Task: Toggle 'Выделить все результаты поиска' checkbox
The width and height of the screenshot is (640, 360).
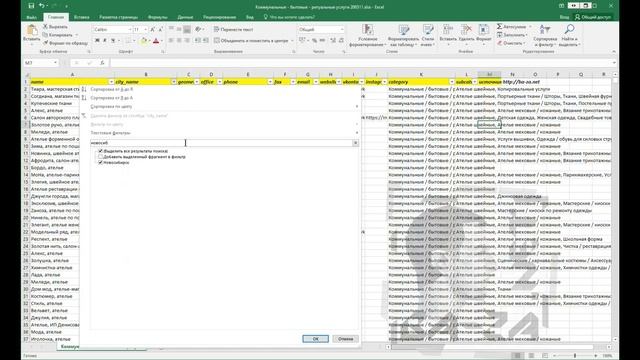Action: [x=101, y=151]
